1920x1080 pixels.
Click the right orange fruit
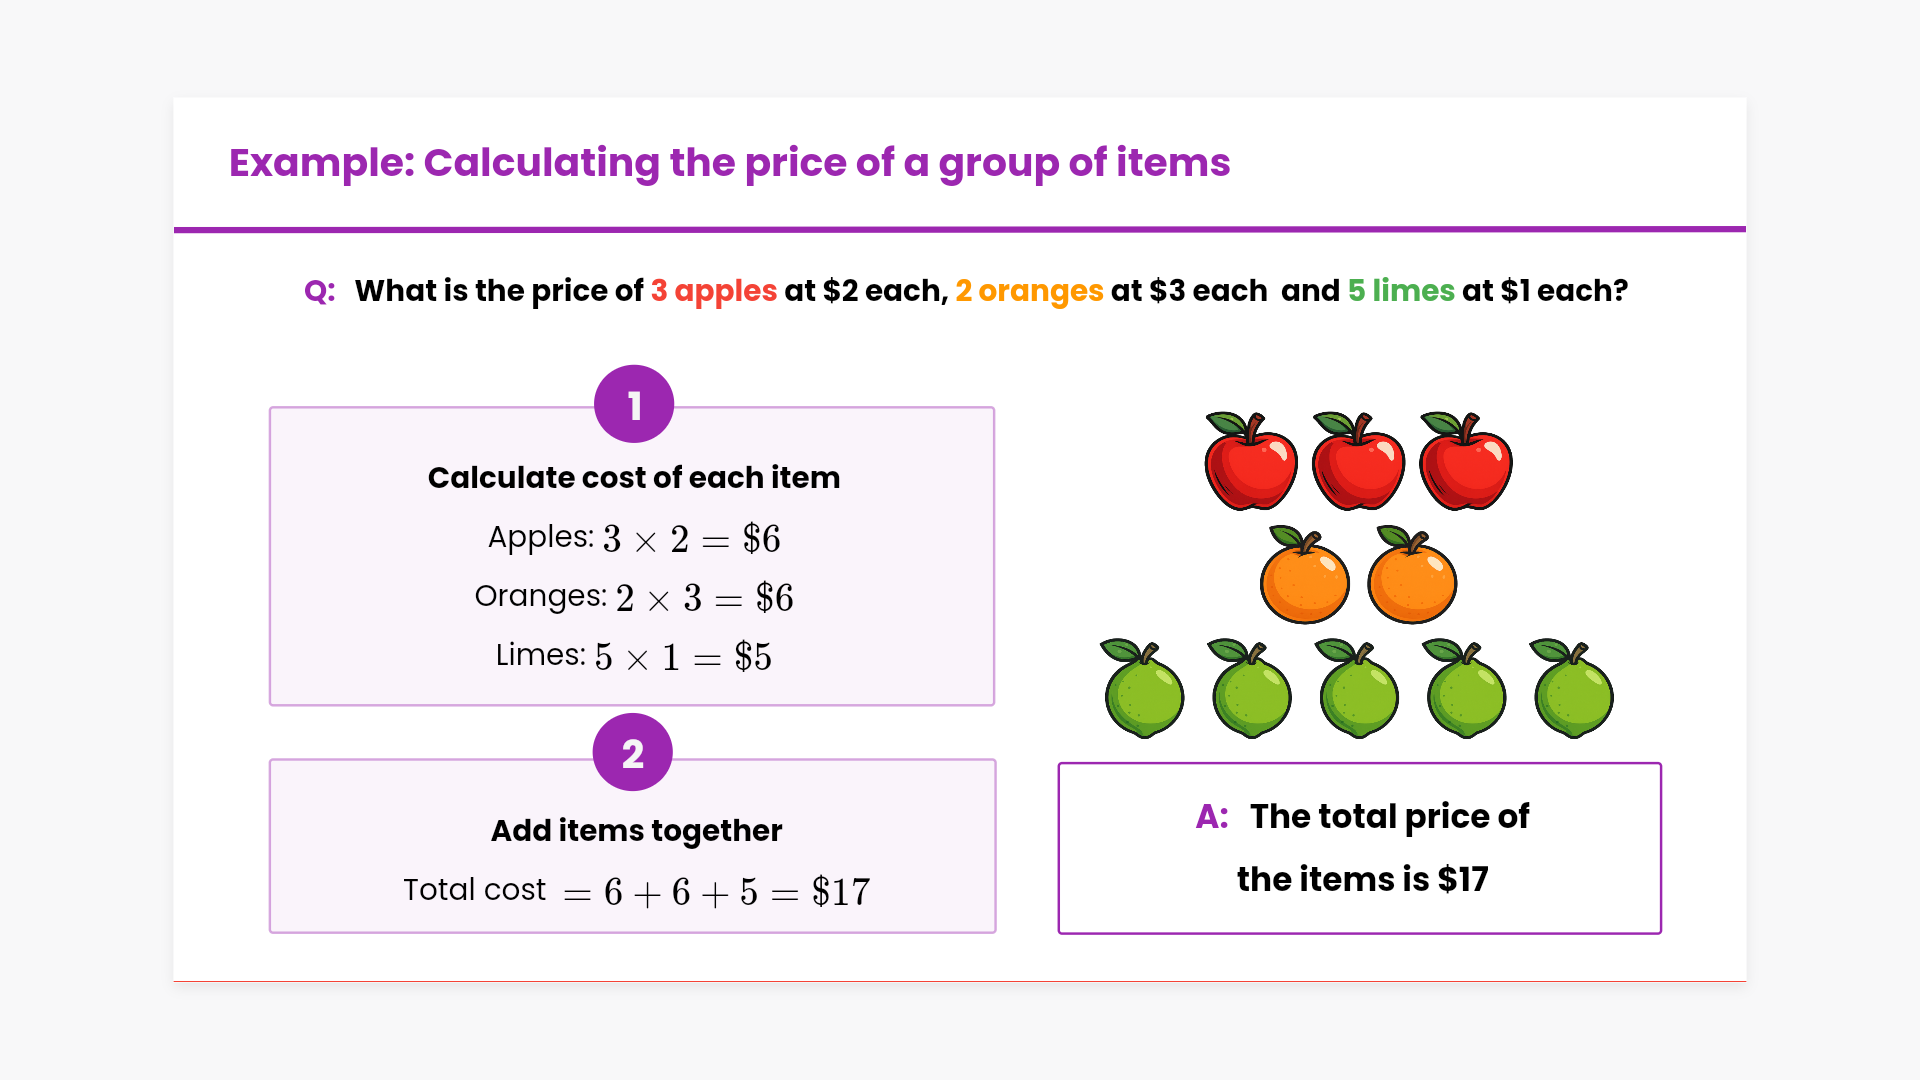click(1411, 577)
